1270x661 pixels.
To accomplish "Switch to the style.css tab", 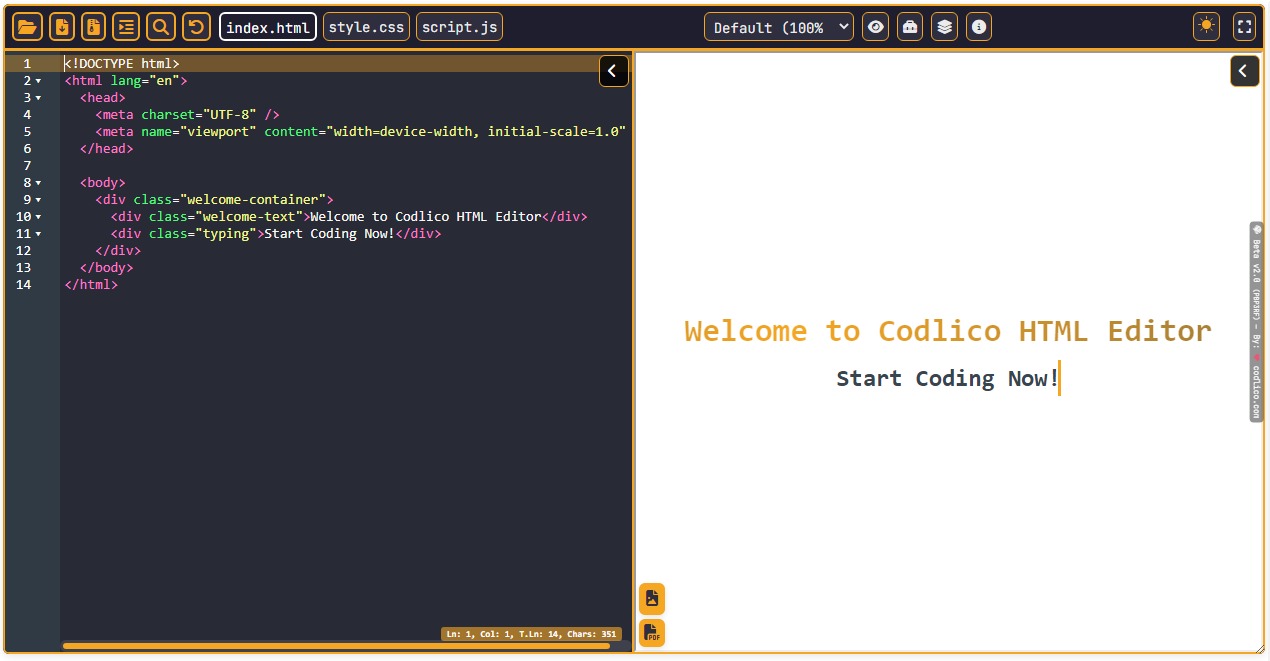I will click(x=366, y=27).
